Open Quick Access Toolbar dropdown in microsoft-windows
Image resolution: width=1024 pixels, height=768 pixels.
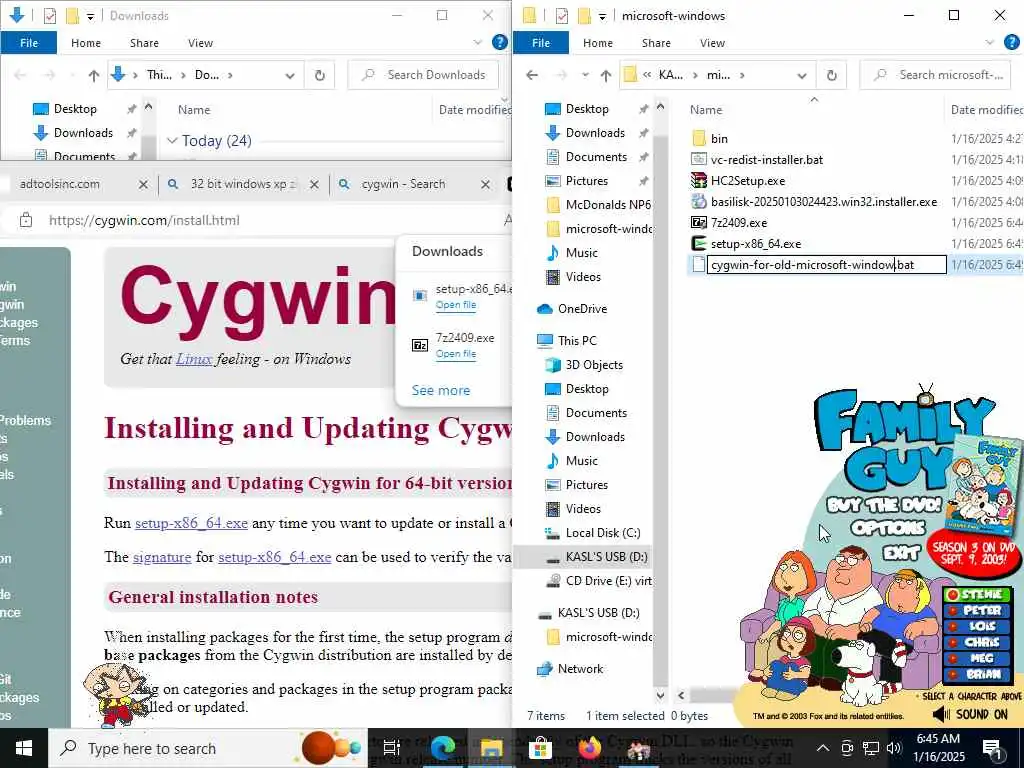click(x=602, y=16)
